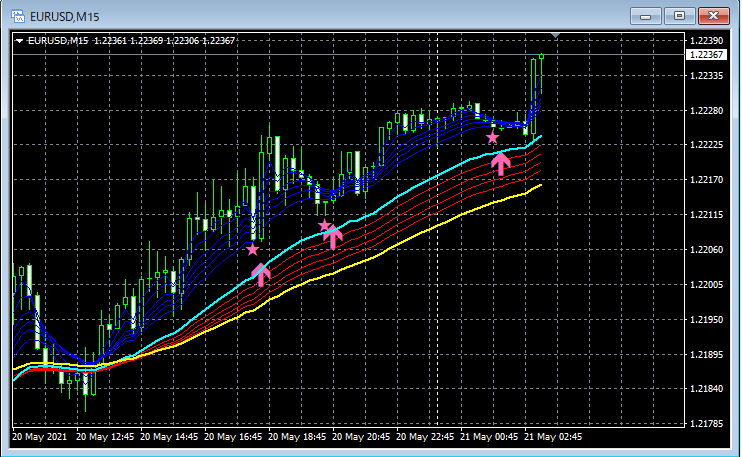
Task: Click the 20 May 2021 time label
Action: [40, 437]
